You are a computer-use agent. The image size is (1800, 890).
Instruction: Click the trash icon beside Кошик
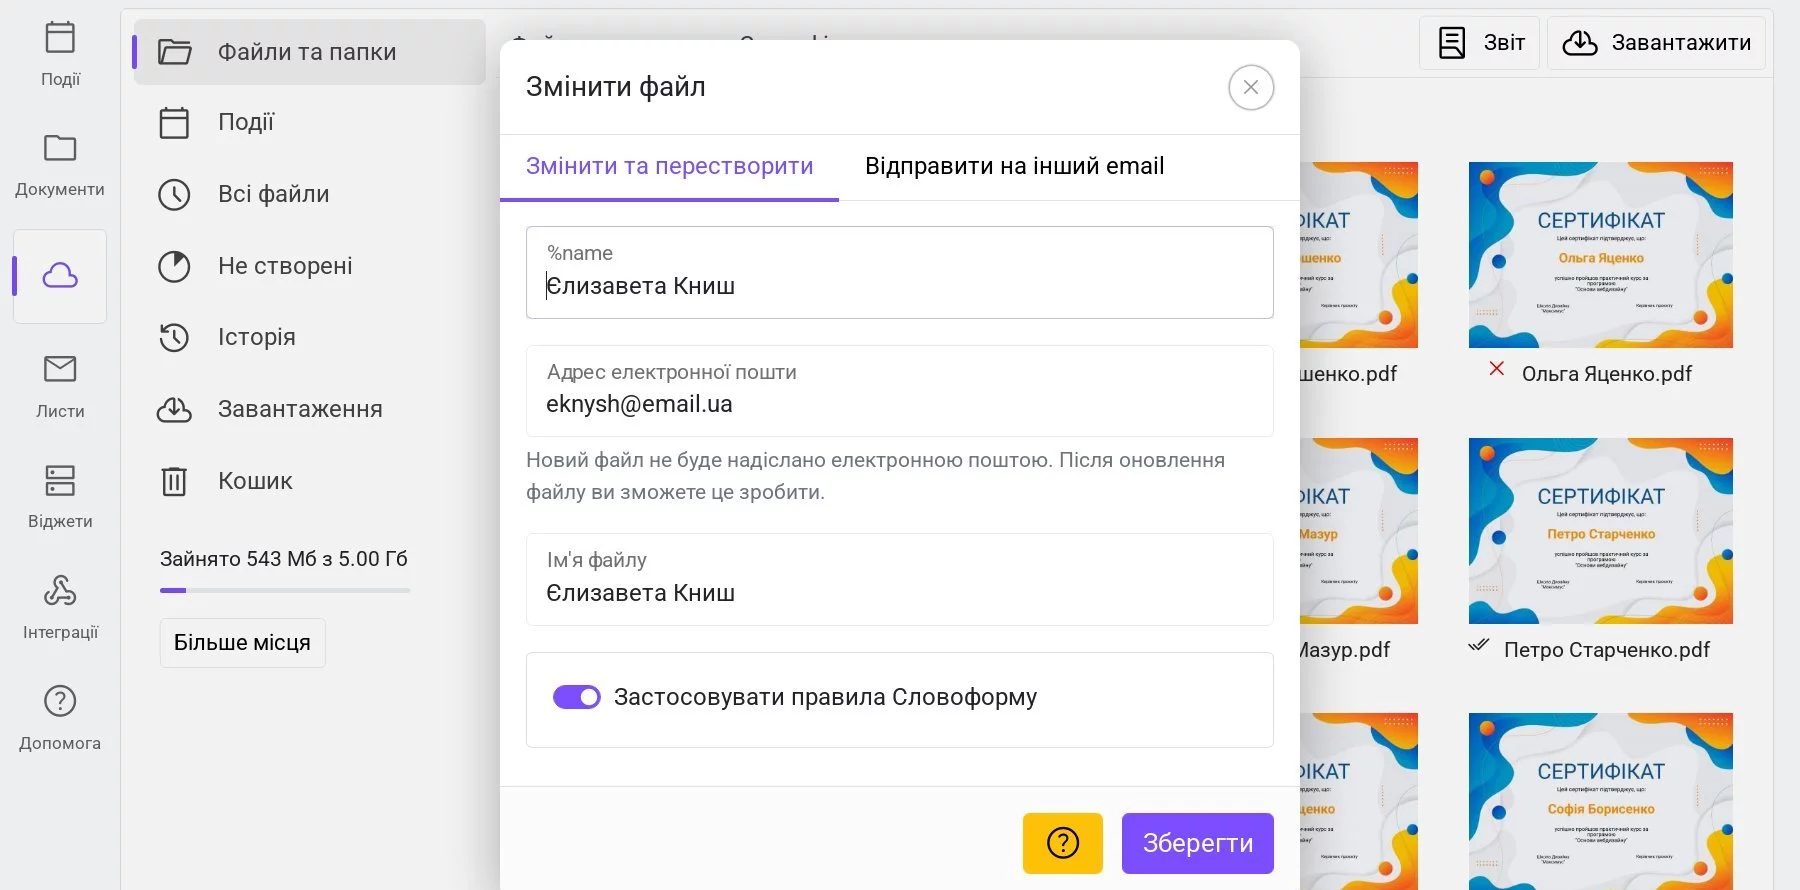coord(174,481)
